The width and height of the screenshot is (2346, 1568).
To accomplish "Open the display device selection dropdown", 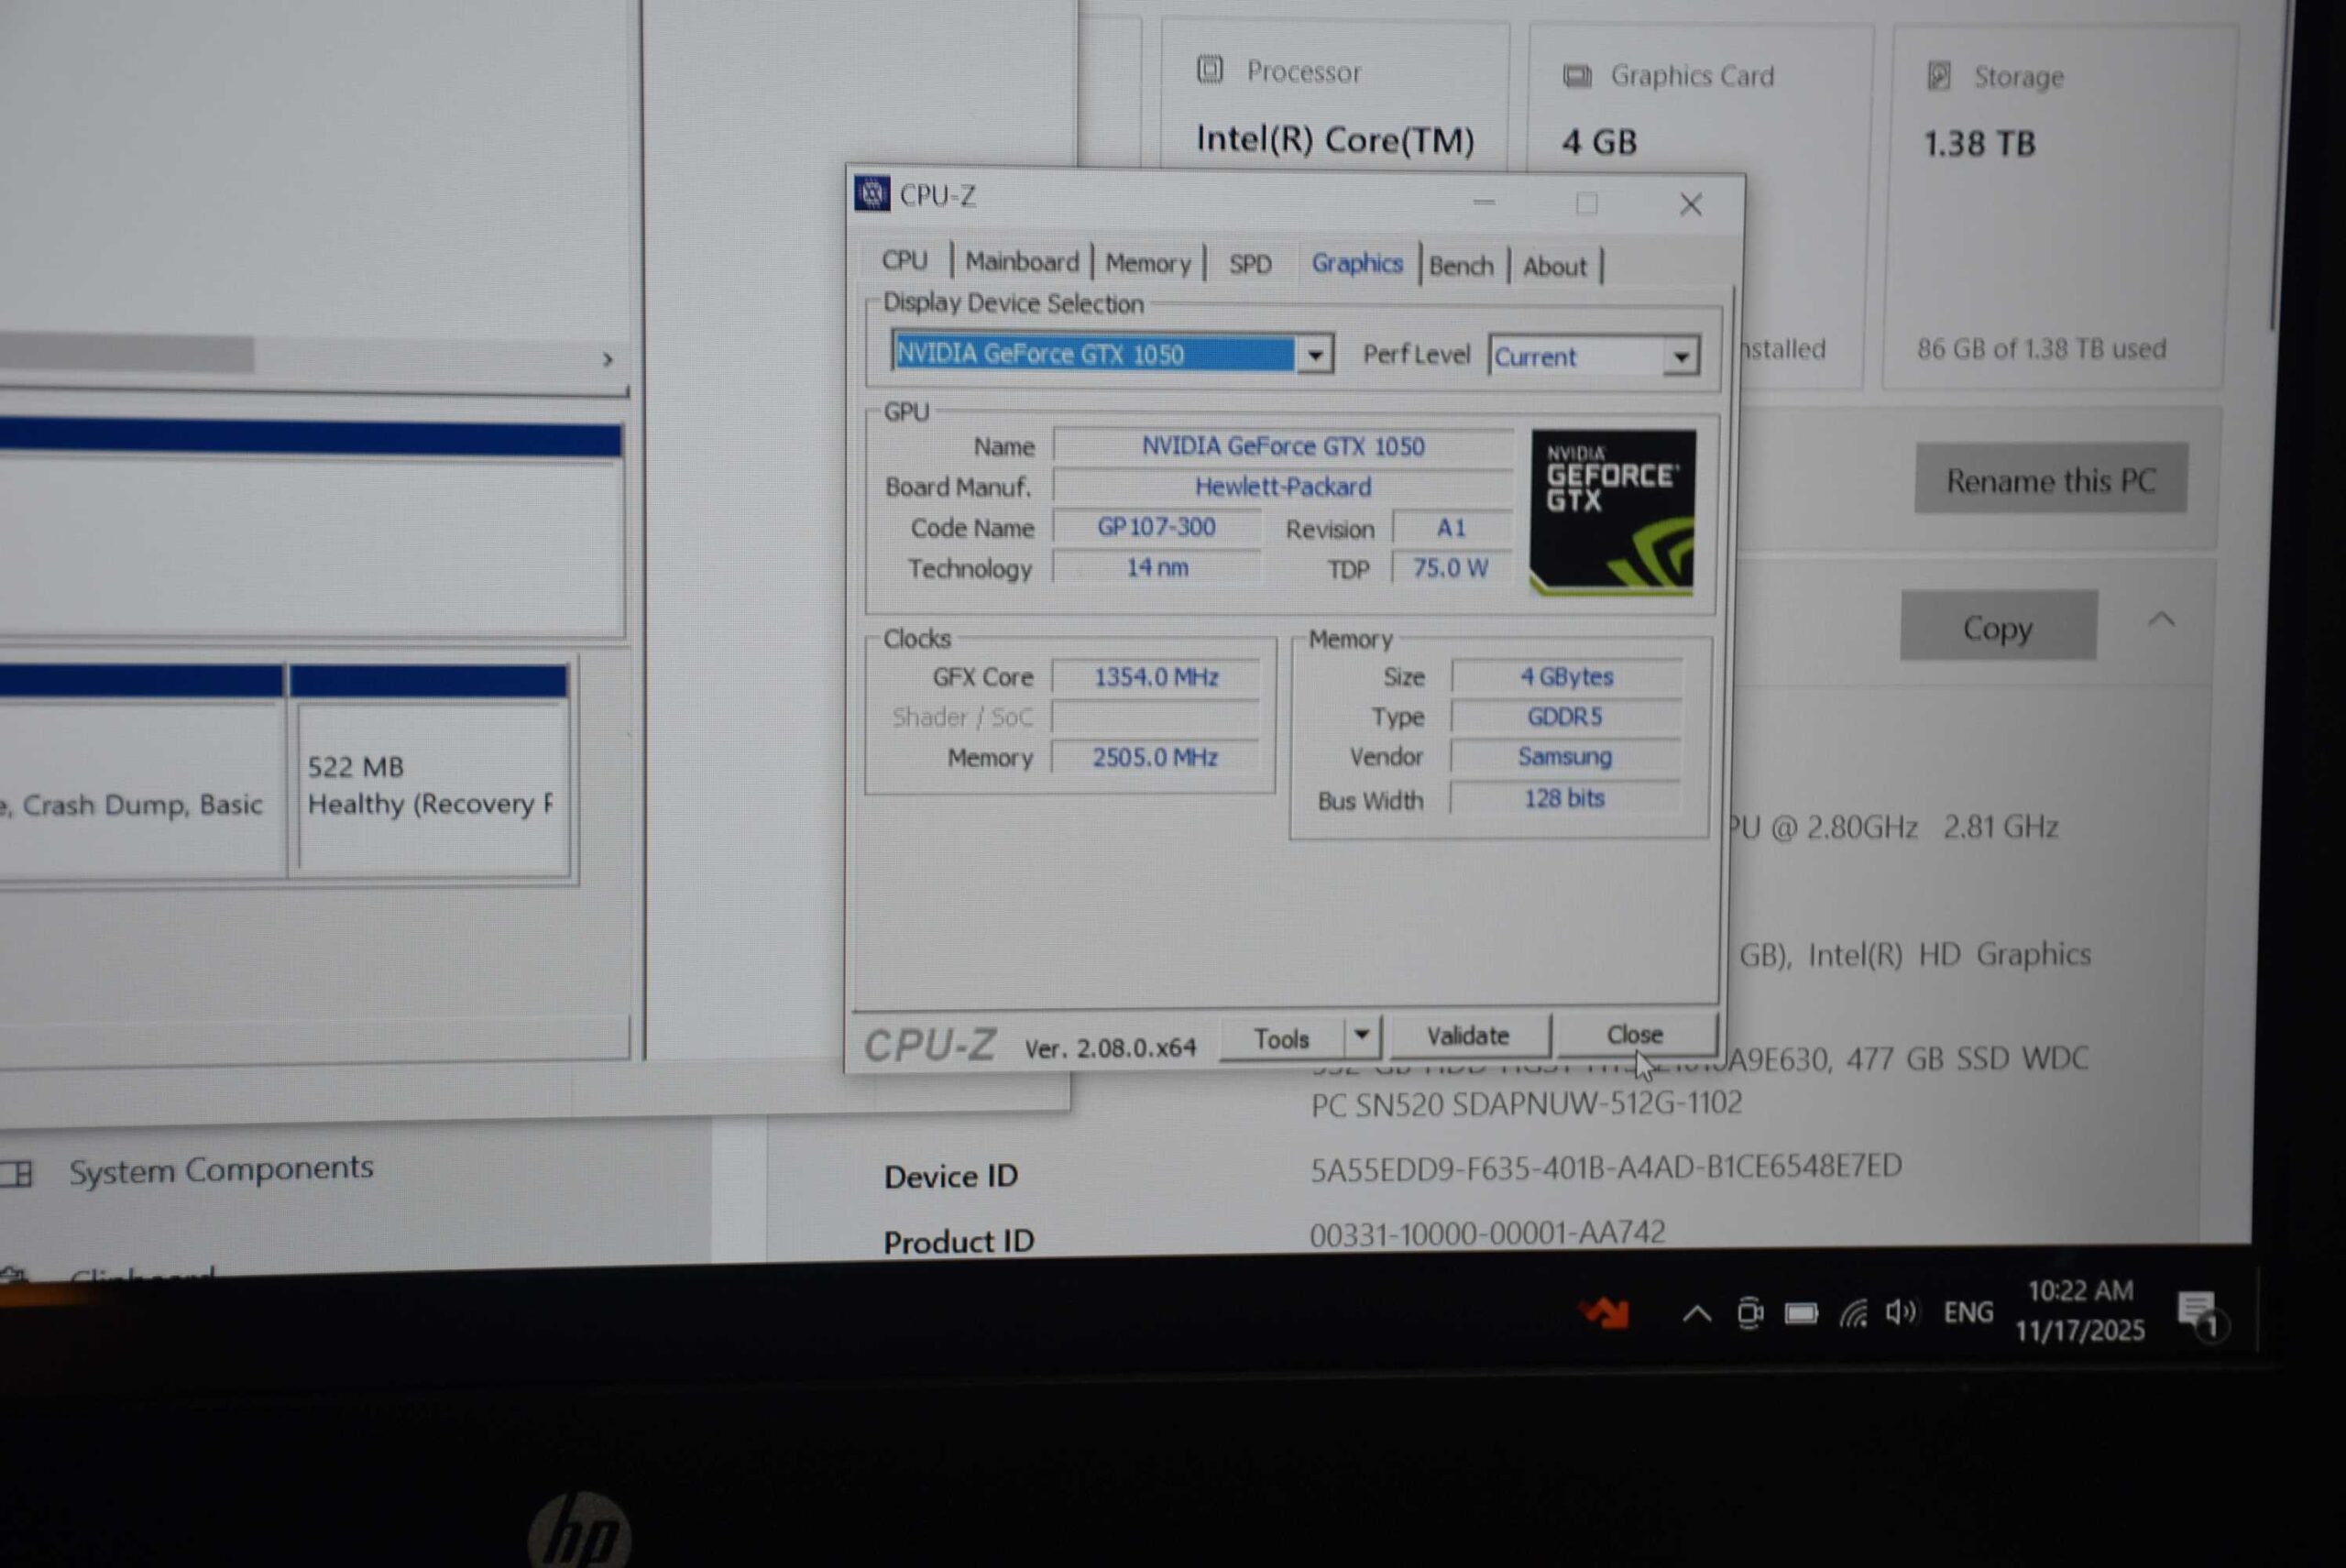I will [1315, 355].
